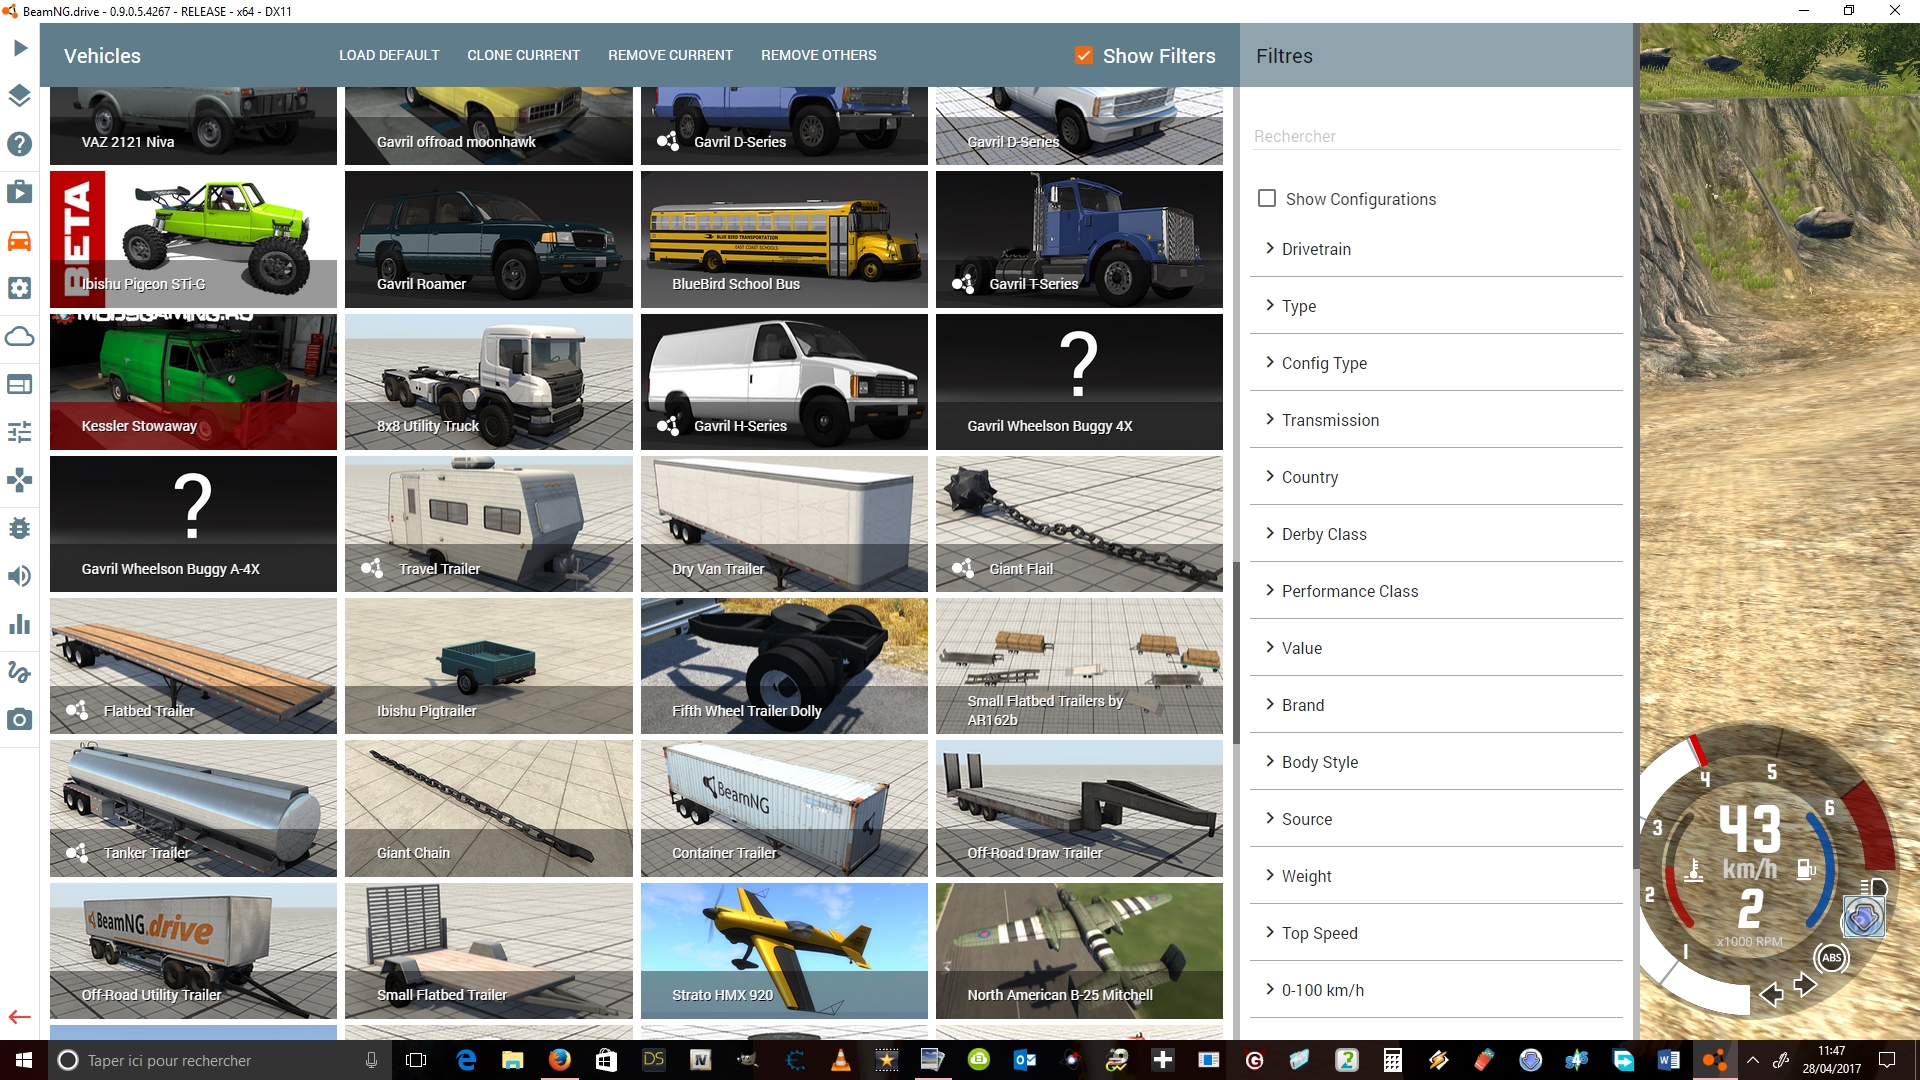Expand the Drivetrain filter
This screenshot has height=1080, width=1920.
pos(1436,249)
